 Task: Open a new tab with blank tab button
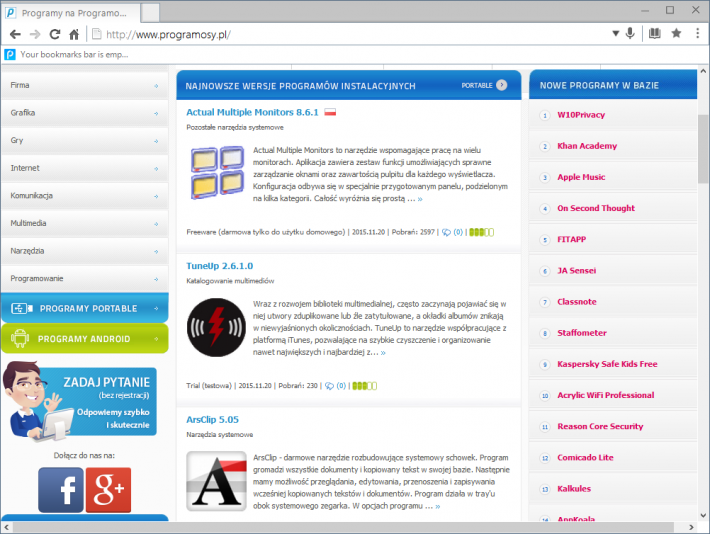pos(150,13)
